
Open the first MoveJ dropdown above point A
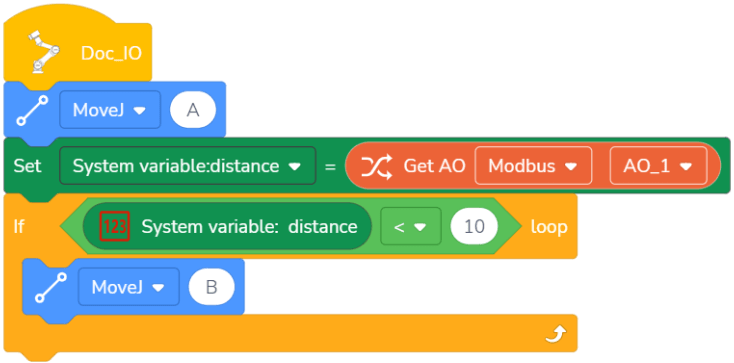click(110, 110)
